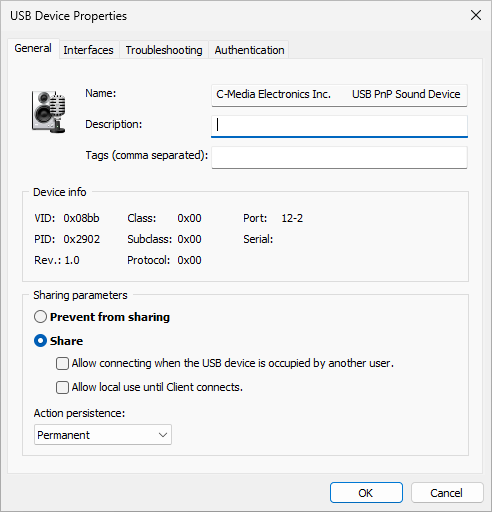Screen dimensions: 492x512
Task: Click the Class value 0x00
Action: click(189, 218)
